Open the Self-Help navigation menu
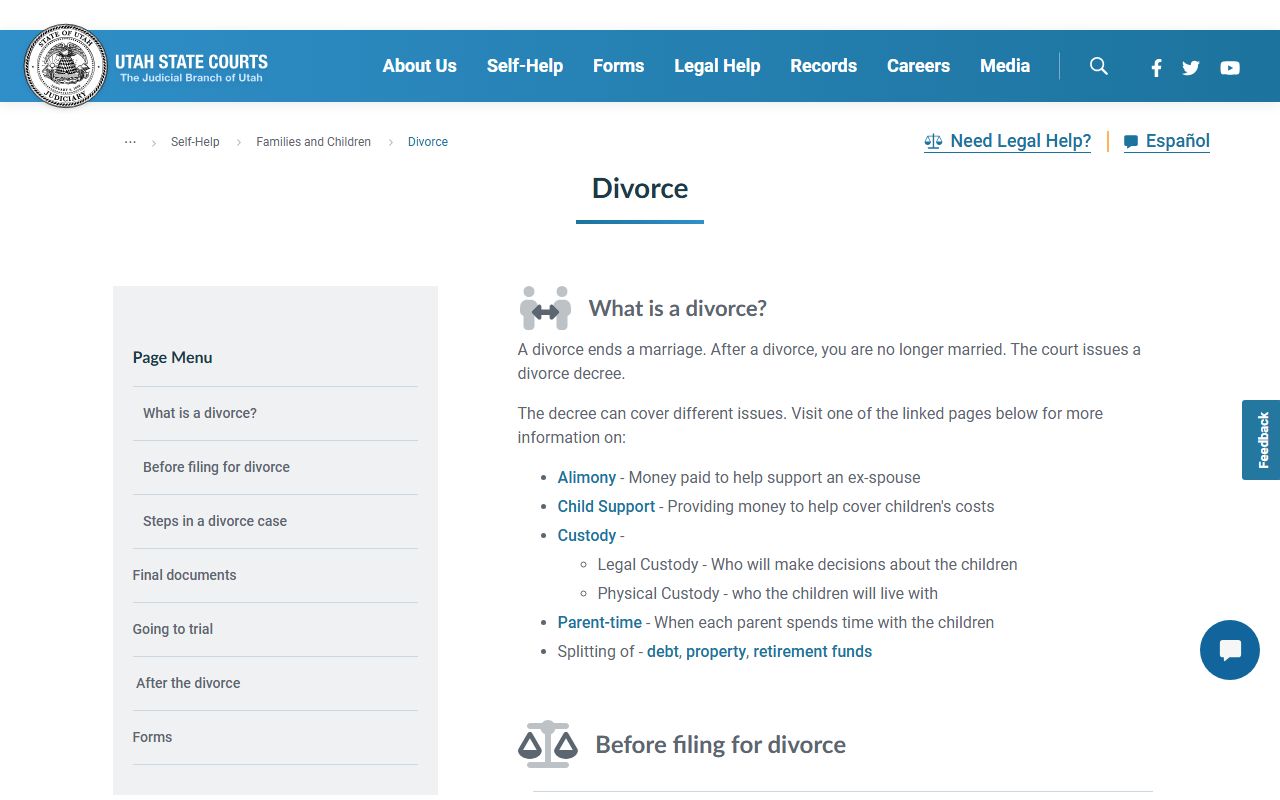The width and height of the screenshot is (1280, 800). (x=524, y=66)
